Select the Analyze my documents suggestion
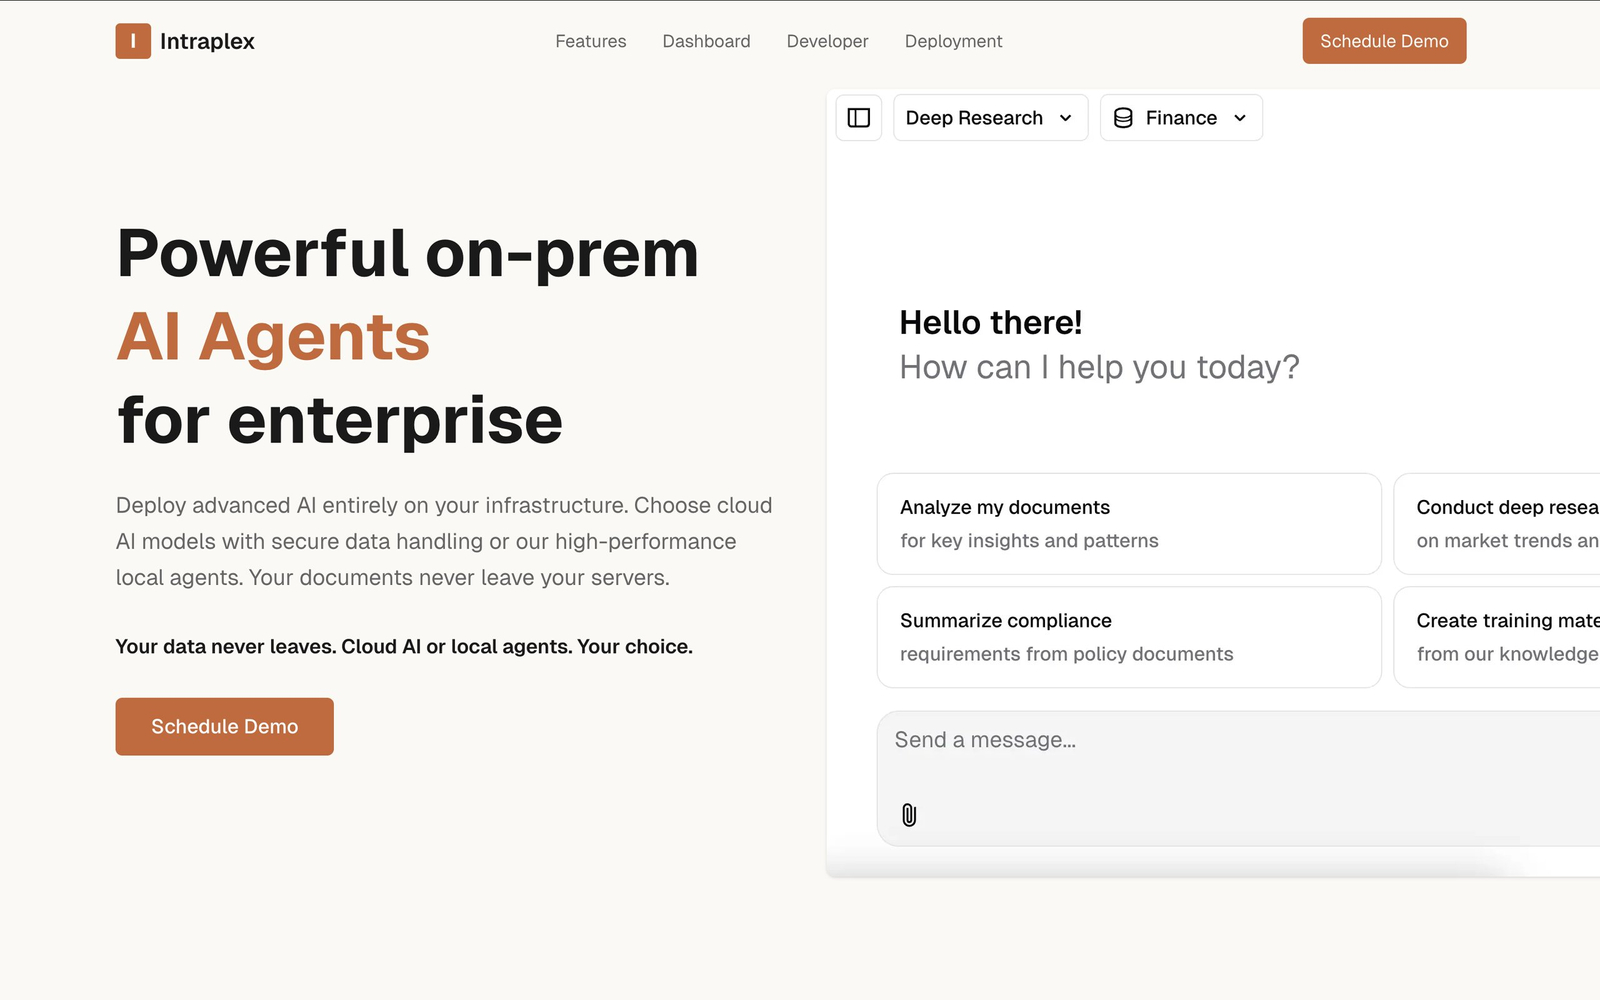This screenshot has width=1600, height=1000. 1129,524
